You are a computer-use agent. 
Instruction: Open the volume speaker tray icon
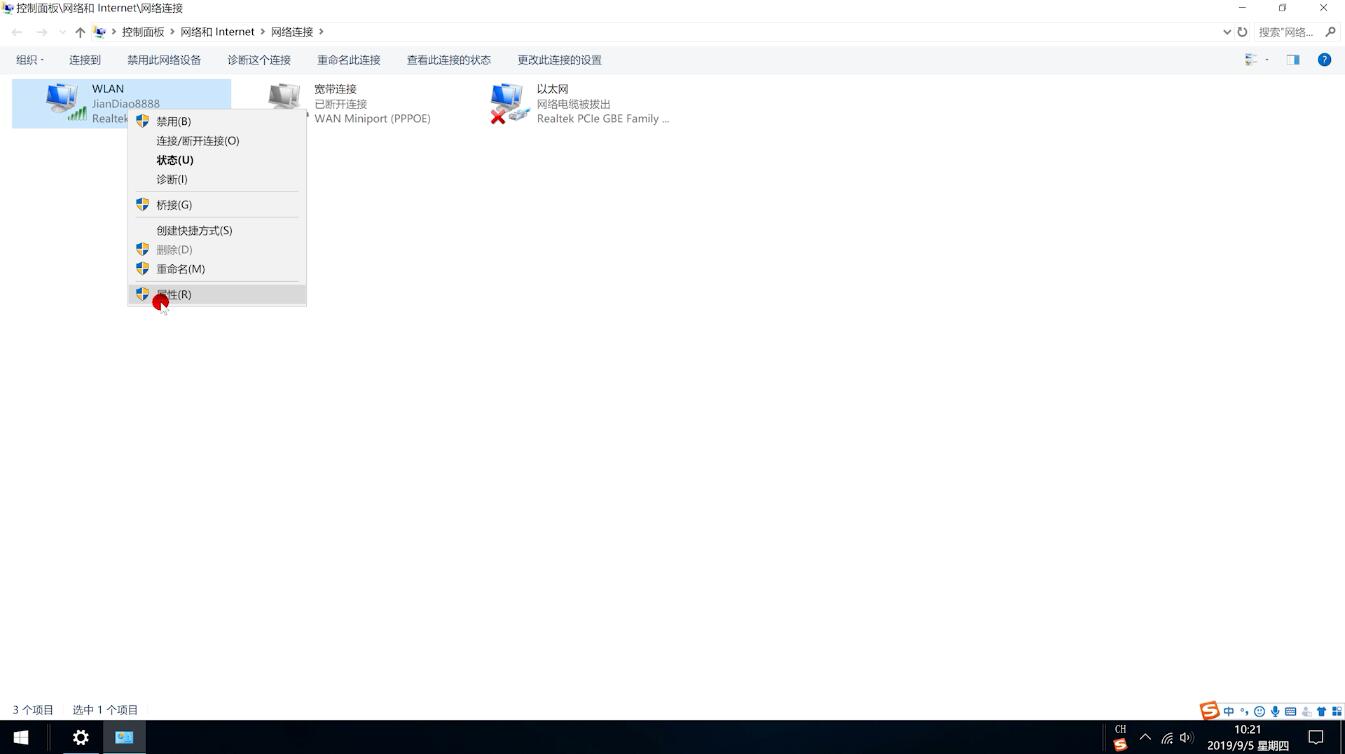point(1186,738)
